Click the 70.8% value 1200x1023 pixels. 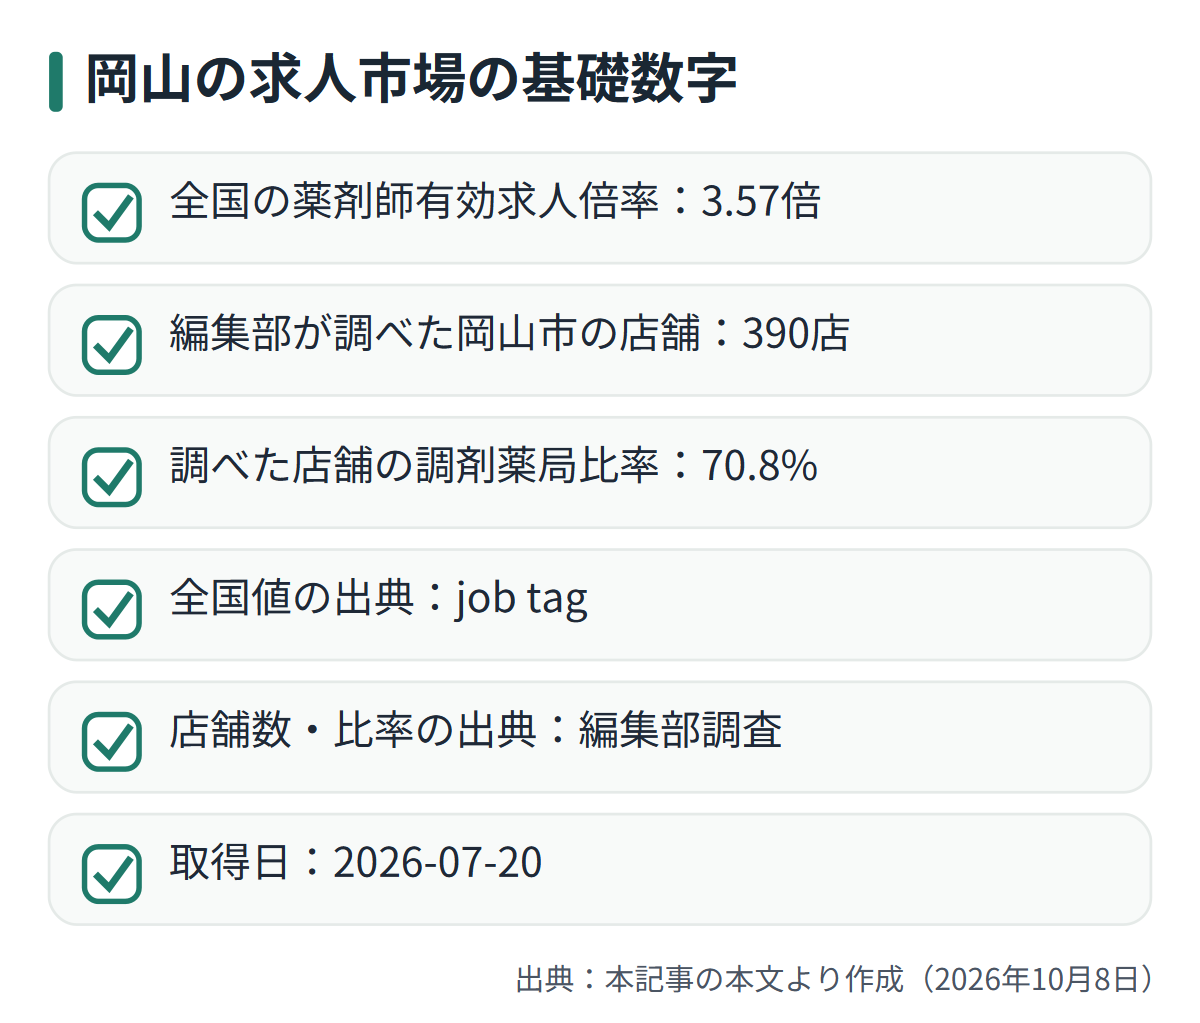click(x=760, y=465)
